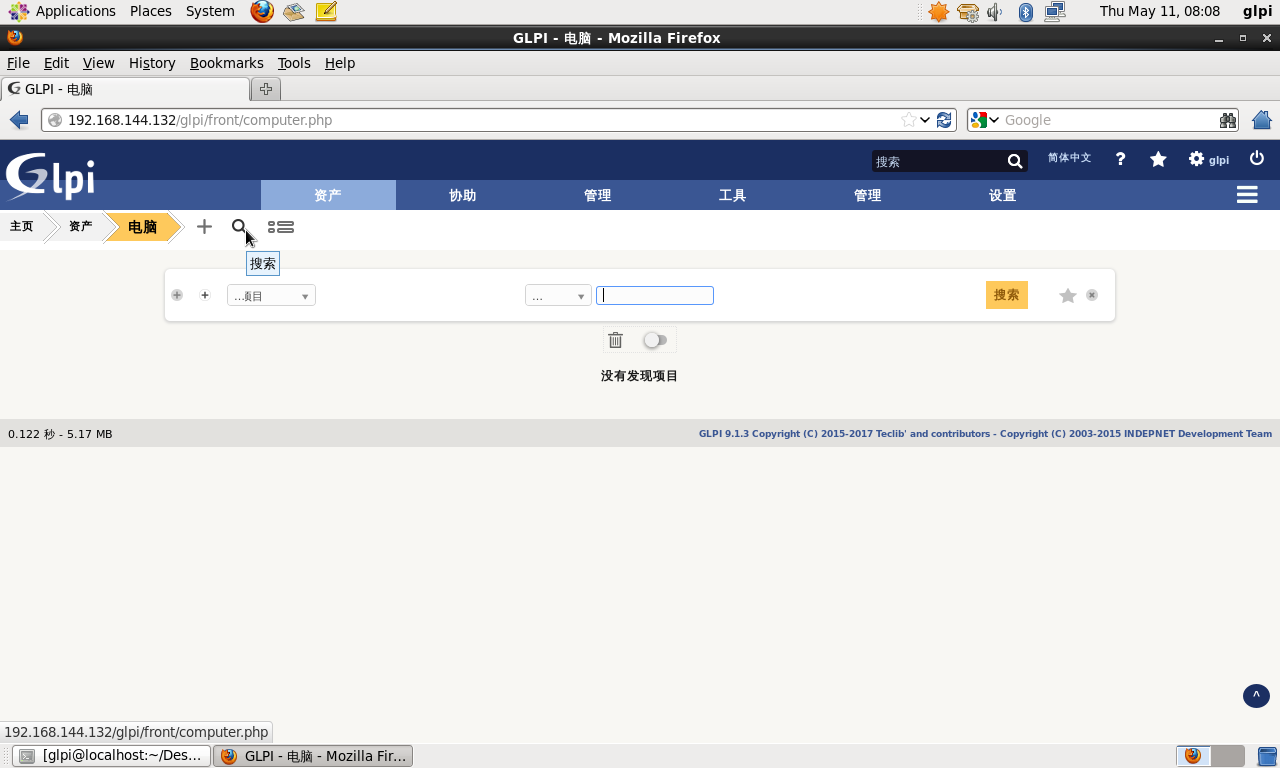The height and width of the screenshot is (768, 1280).
Task: Open the list view icon beside the magnifier
Action: (x=281, y=227)
